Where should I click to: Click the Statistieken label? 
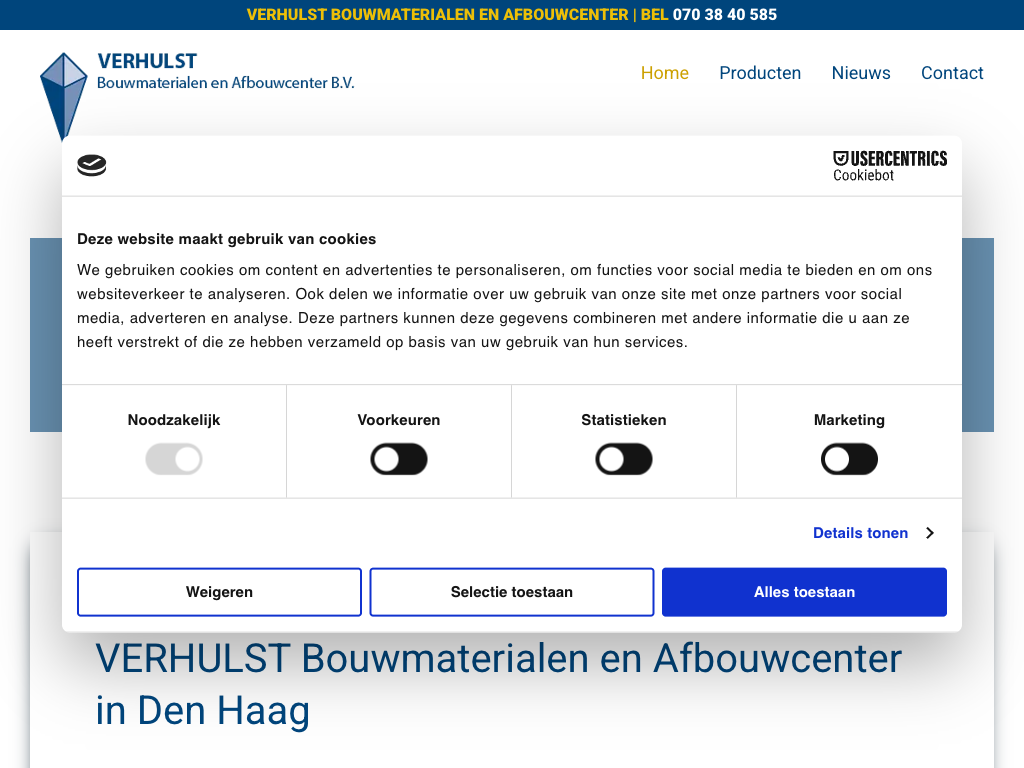click(x=624, y=420)
